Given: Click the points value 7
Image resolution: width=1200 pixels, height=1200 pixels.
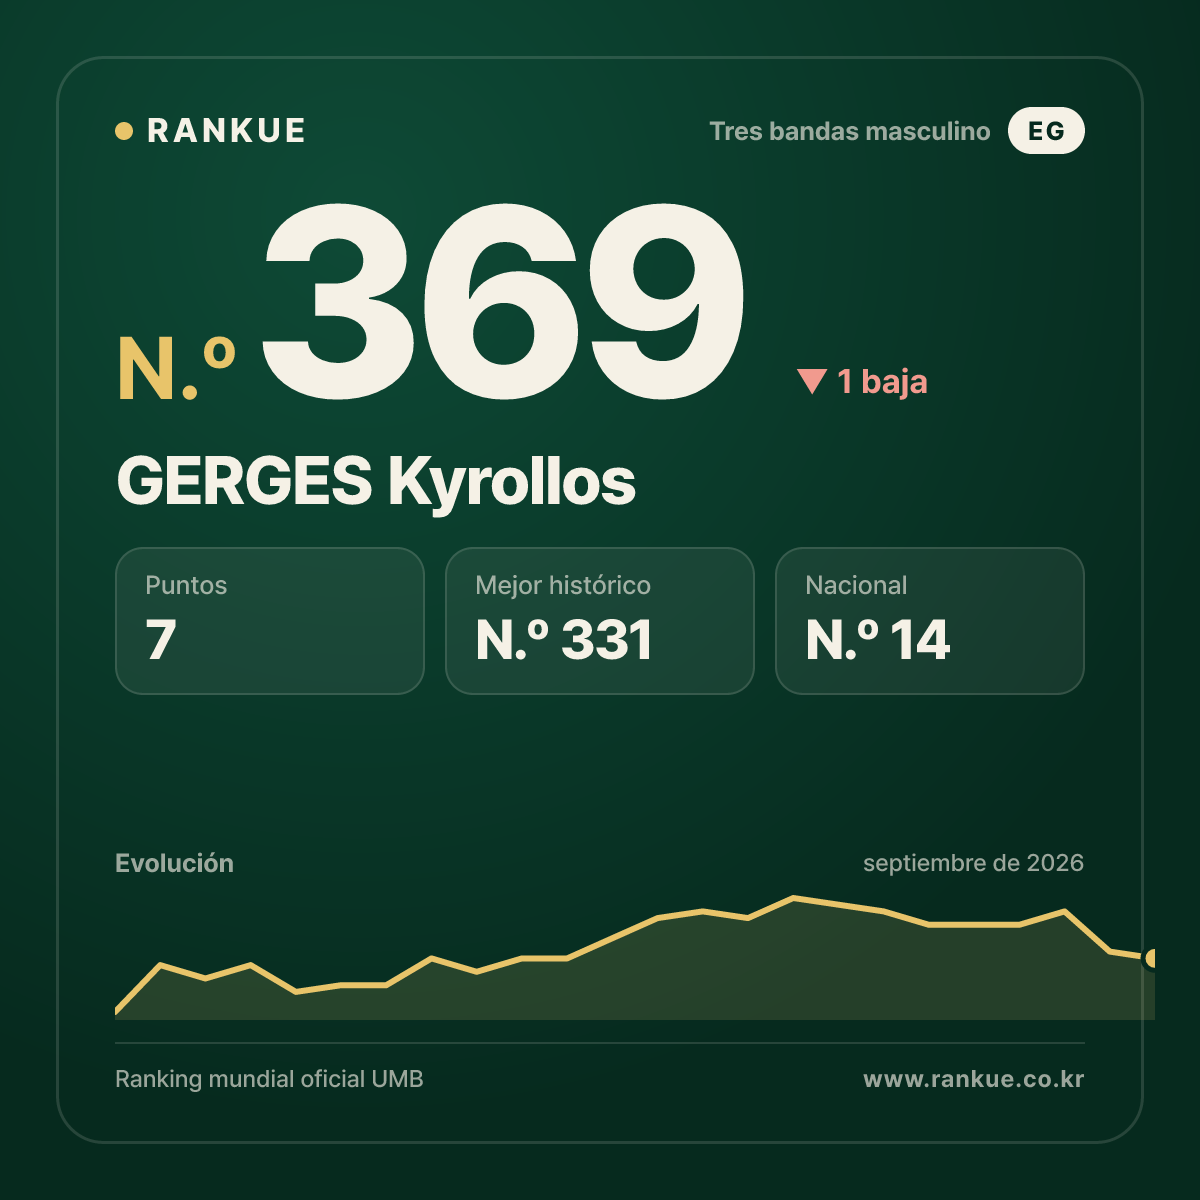Looking at the screenshot, I should point(161,640).
